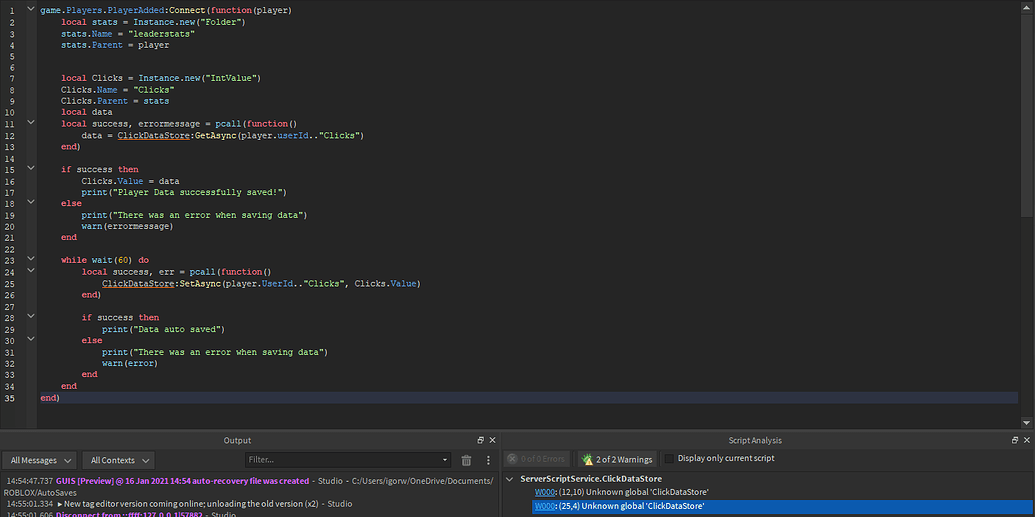Click the Output Filter text field
1035x517 pixels.
343,460
